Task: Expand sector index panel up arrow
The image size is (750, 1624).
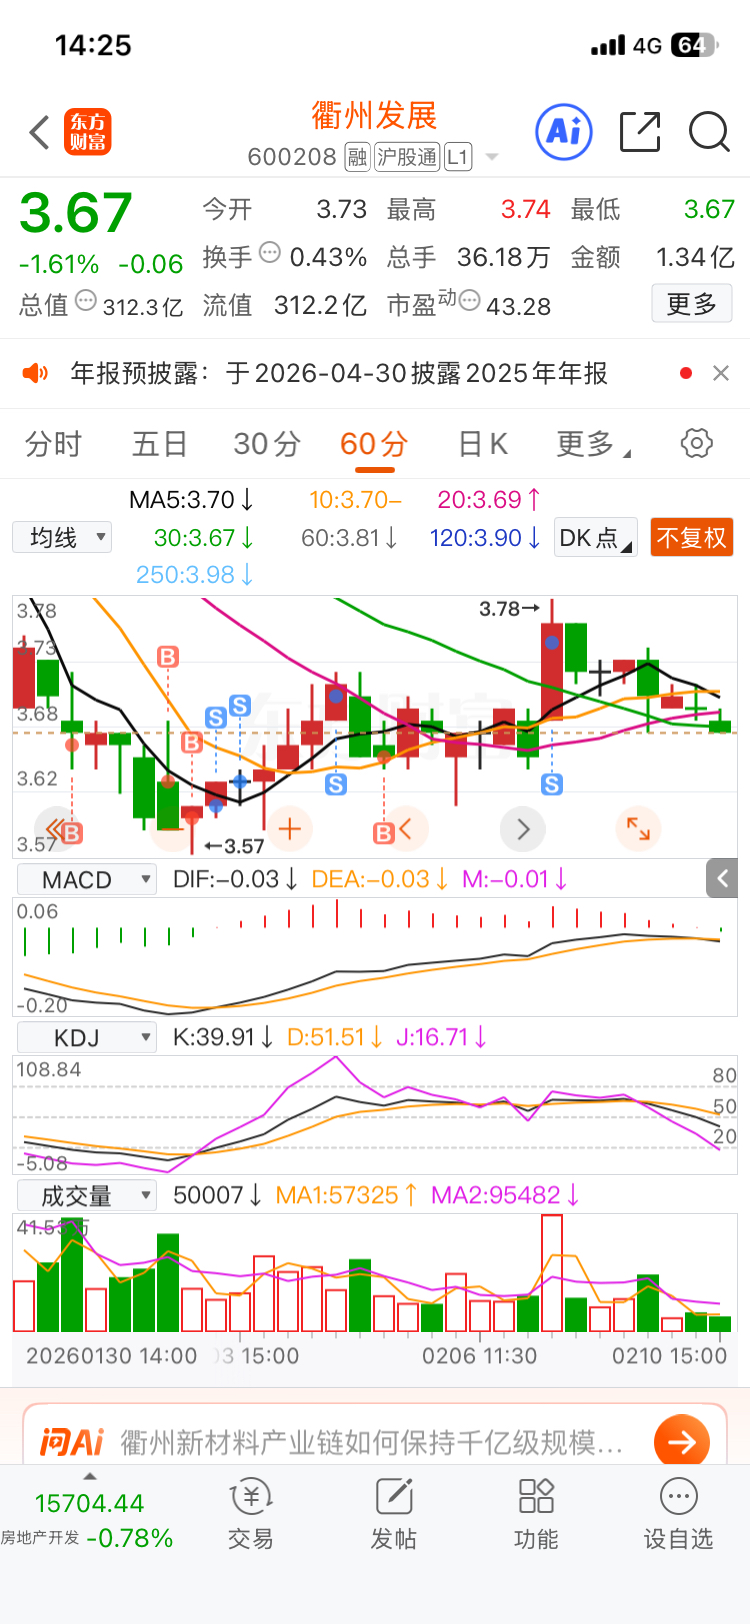Action: [90, 1476]
